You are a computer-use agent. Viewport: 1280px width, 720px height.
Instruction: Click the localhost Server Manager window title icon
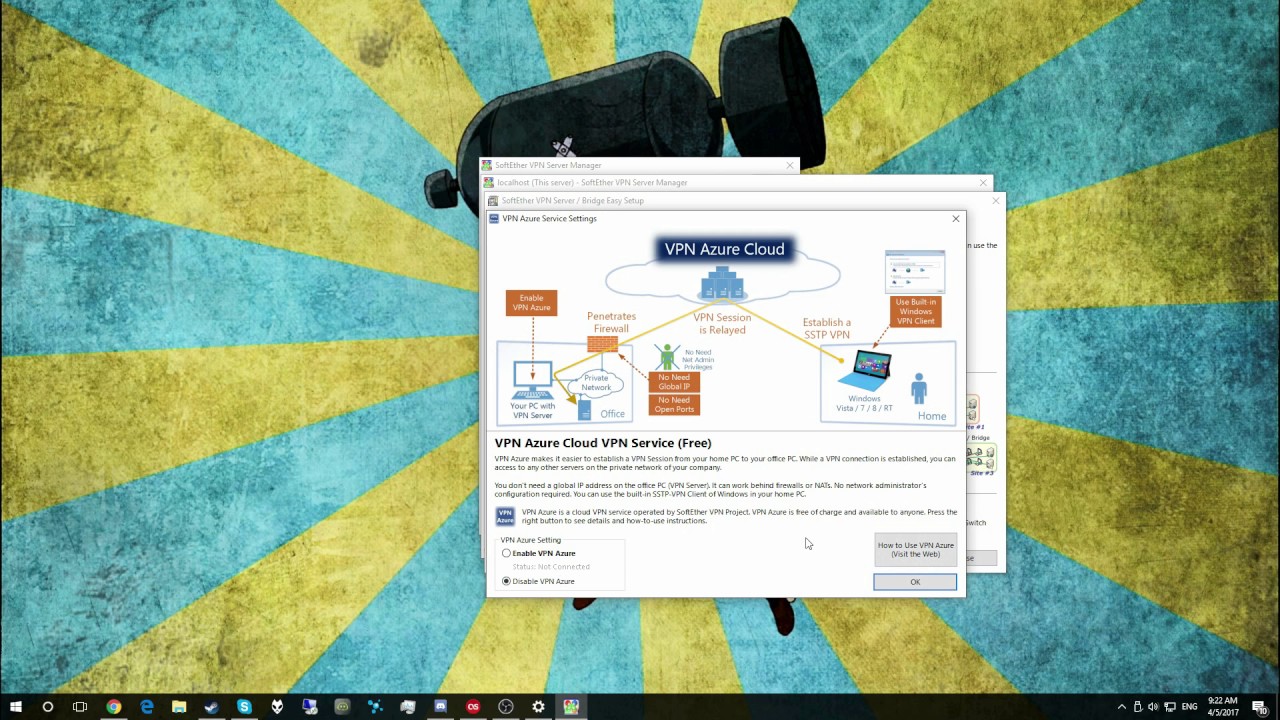pyautogui.click(x=489, y=183)
